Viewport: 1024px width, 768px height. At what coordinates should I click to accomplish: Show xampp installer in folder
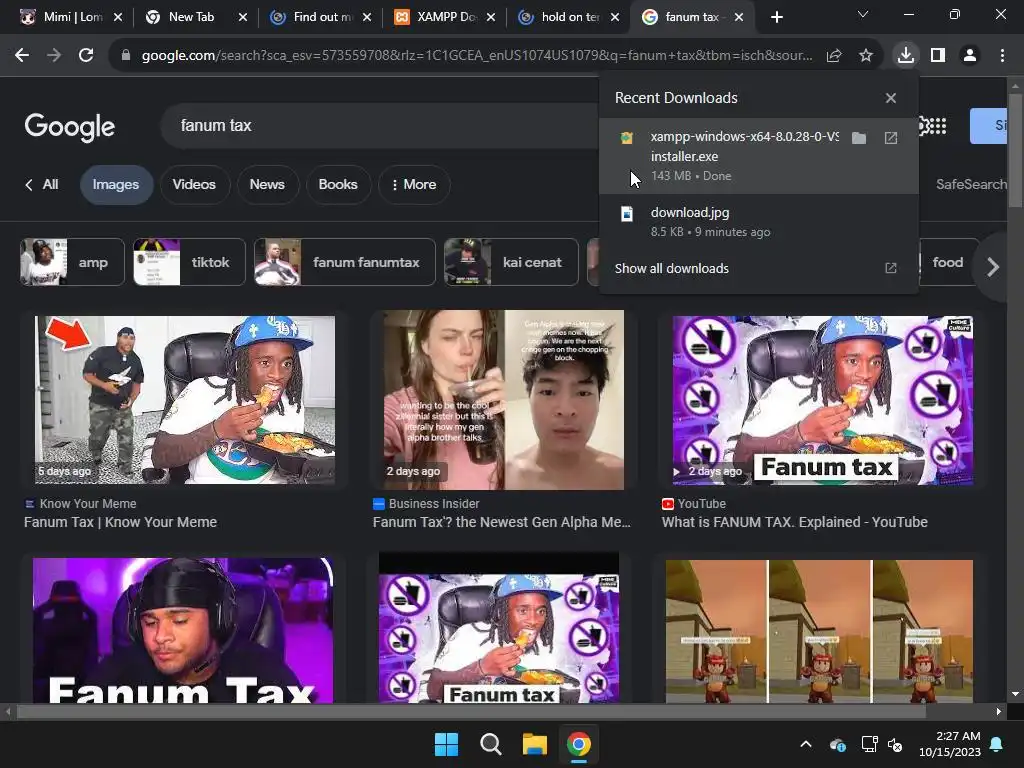859,138
